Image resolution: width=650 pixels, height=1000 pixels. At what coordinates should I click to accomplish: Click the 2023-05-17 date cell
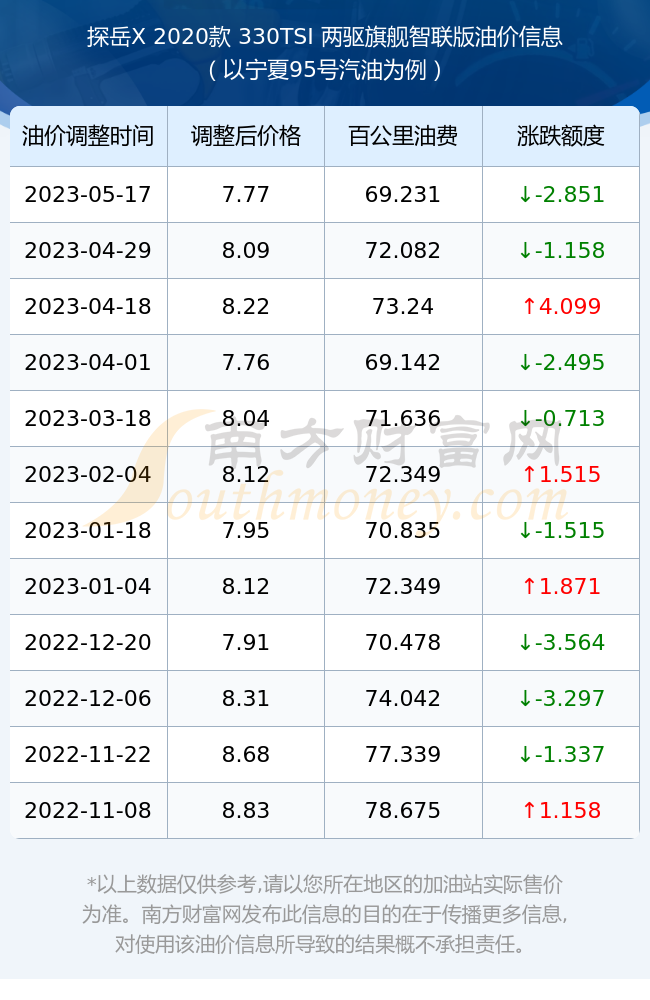click(88, 194)
